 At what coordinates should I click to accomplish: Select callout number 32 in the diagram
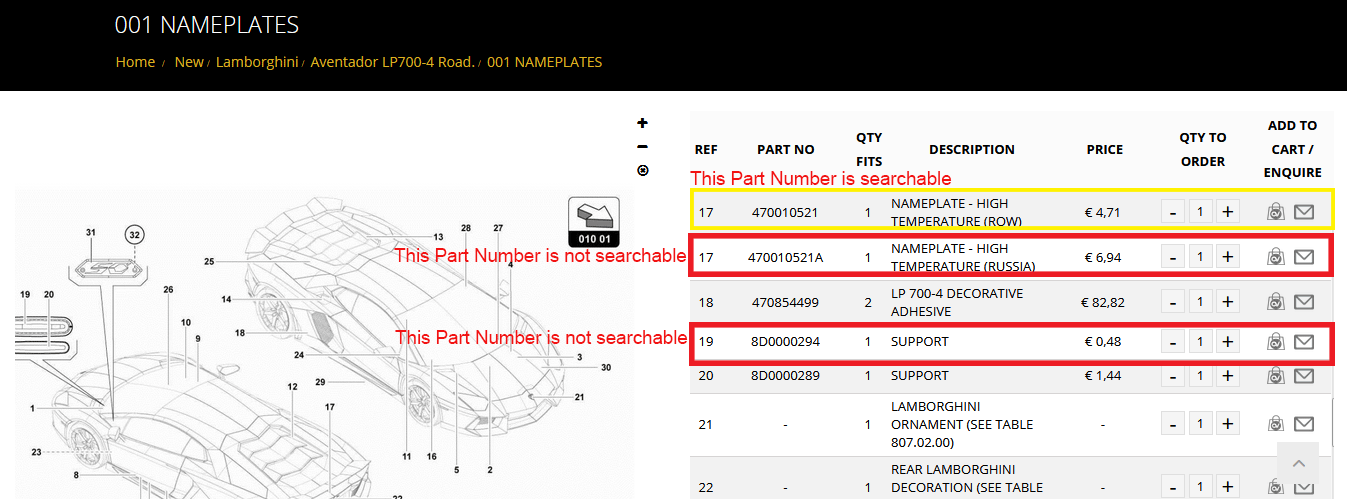134,235
